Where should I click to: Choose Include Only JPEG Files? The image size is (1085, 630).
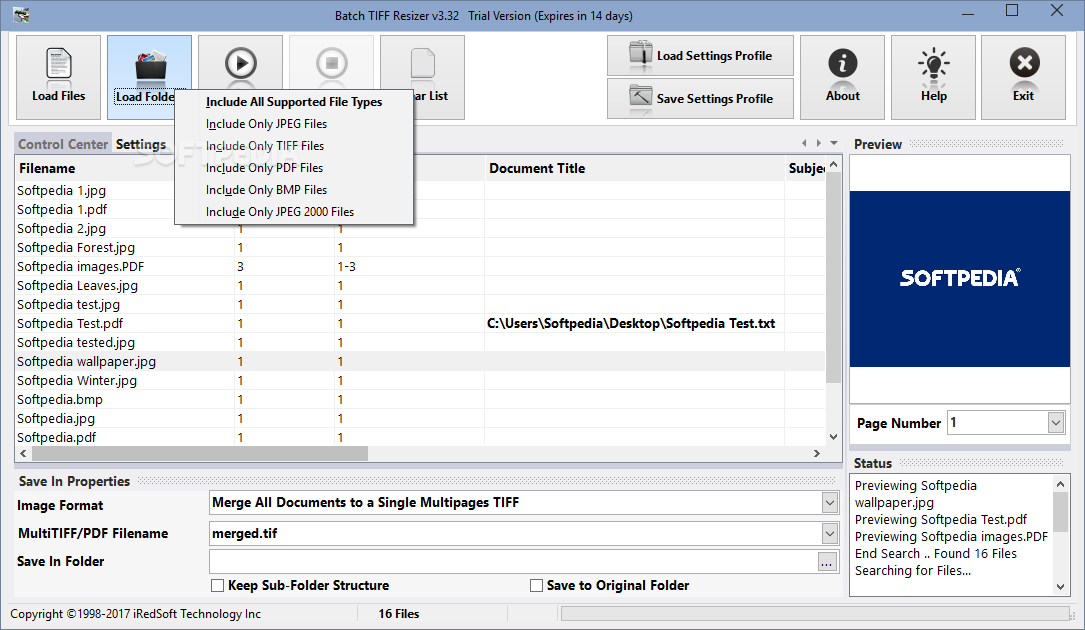pyautogui.click(x=294, y=124)
